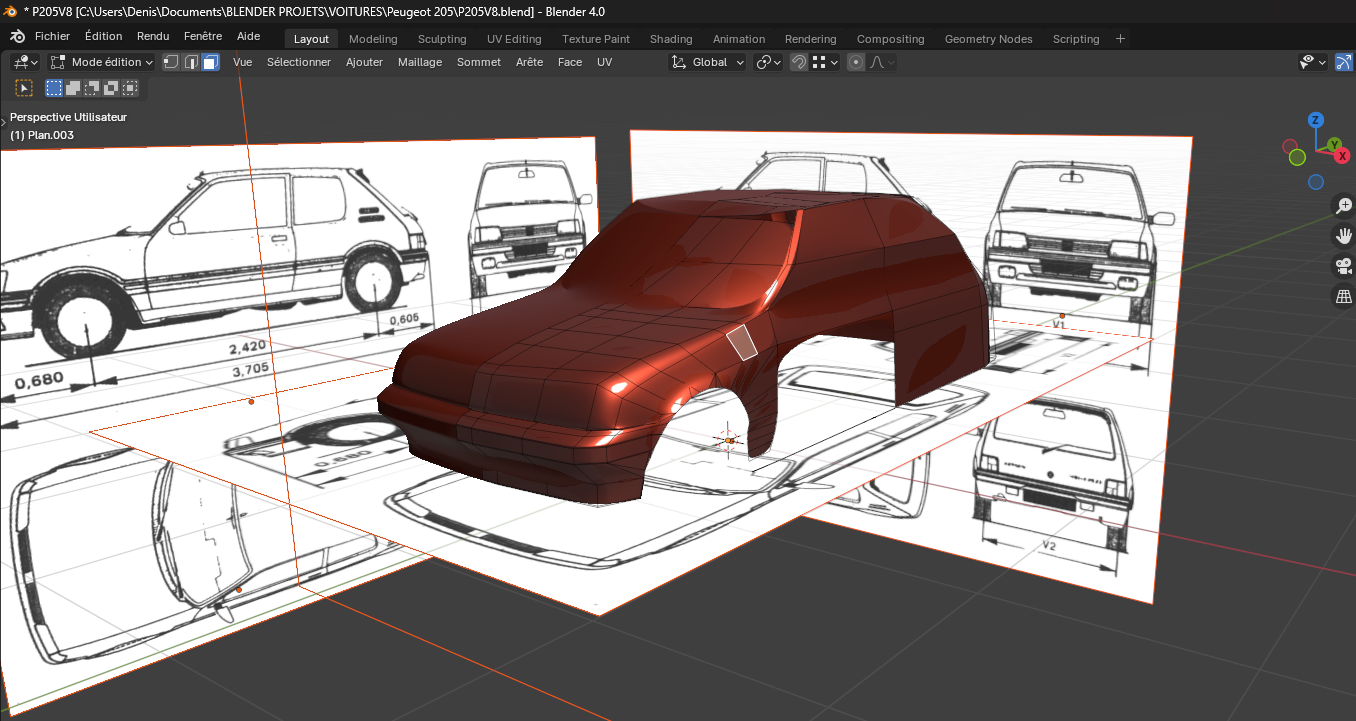Viewport: 1356px width, 721px height.
Task: Click the pan view hand icon
Action: coord(1344,236)
